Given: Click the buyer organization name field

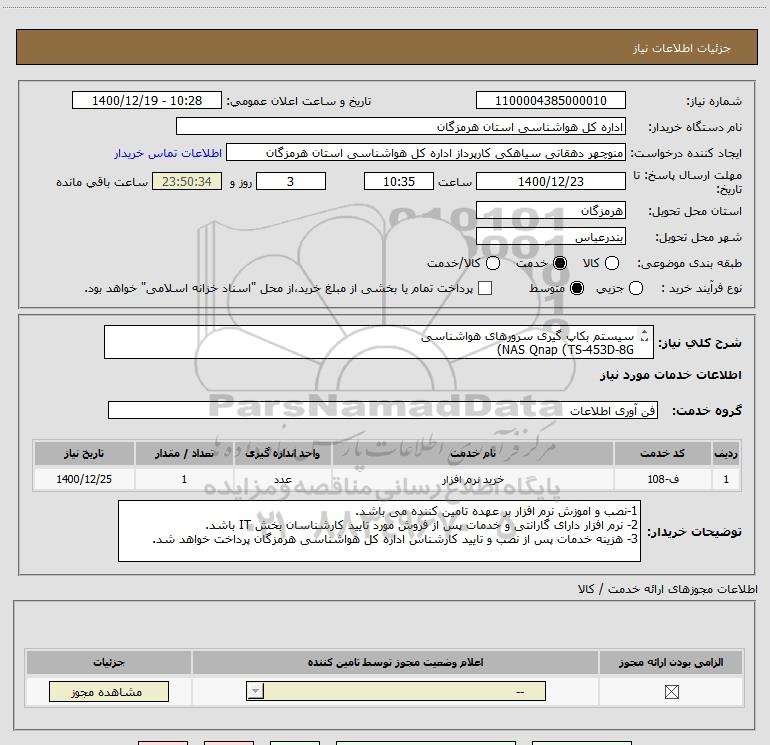Looking at the screenshot, I should (x=401, y=127).
